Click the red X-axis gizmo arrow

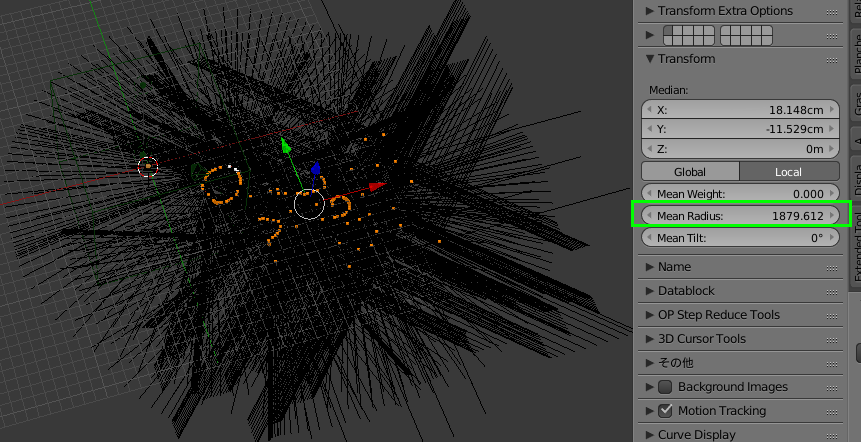[x=378, y=187]
